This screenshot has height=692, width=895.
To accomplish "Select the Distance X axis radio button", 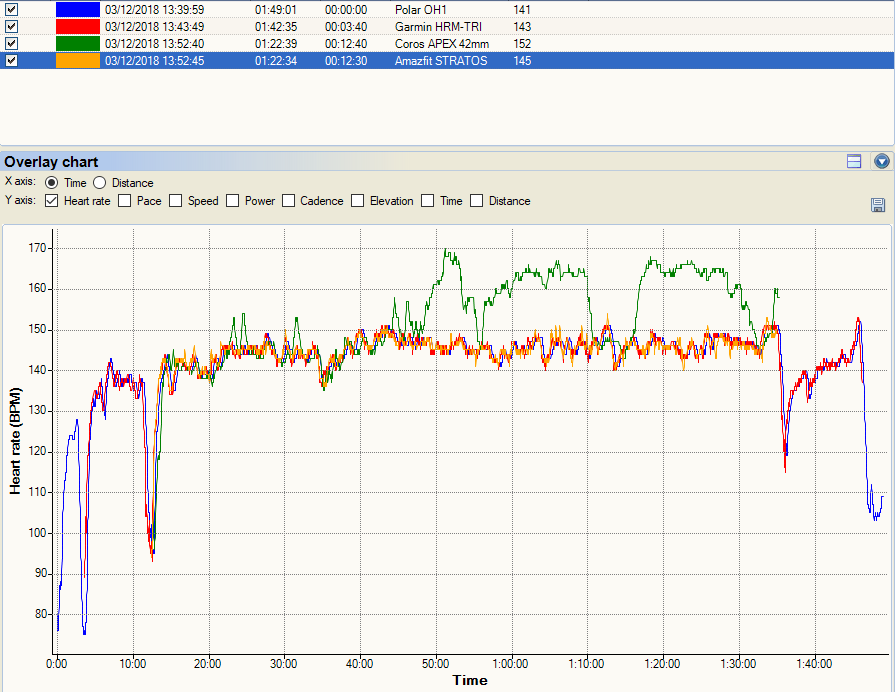I will click(x=99, y=183).
